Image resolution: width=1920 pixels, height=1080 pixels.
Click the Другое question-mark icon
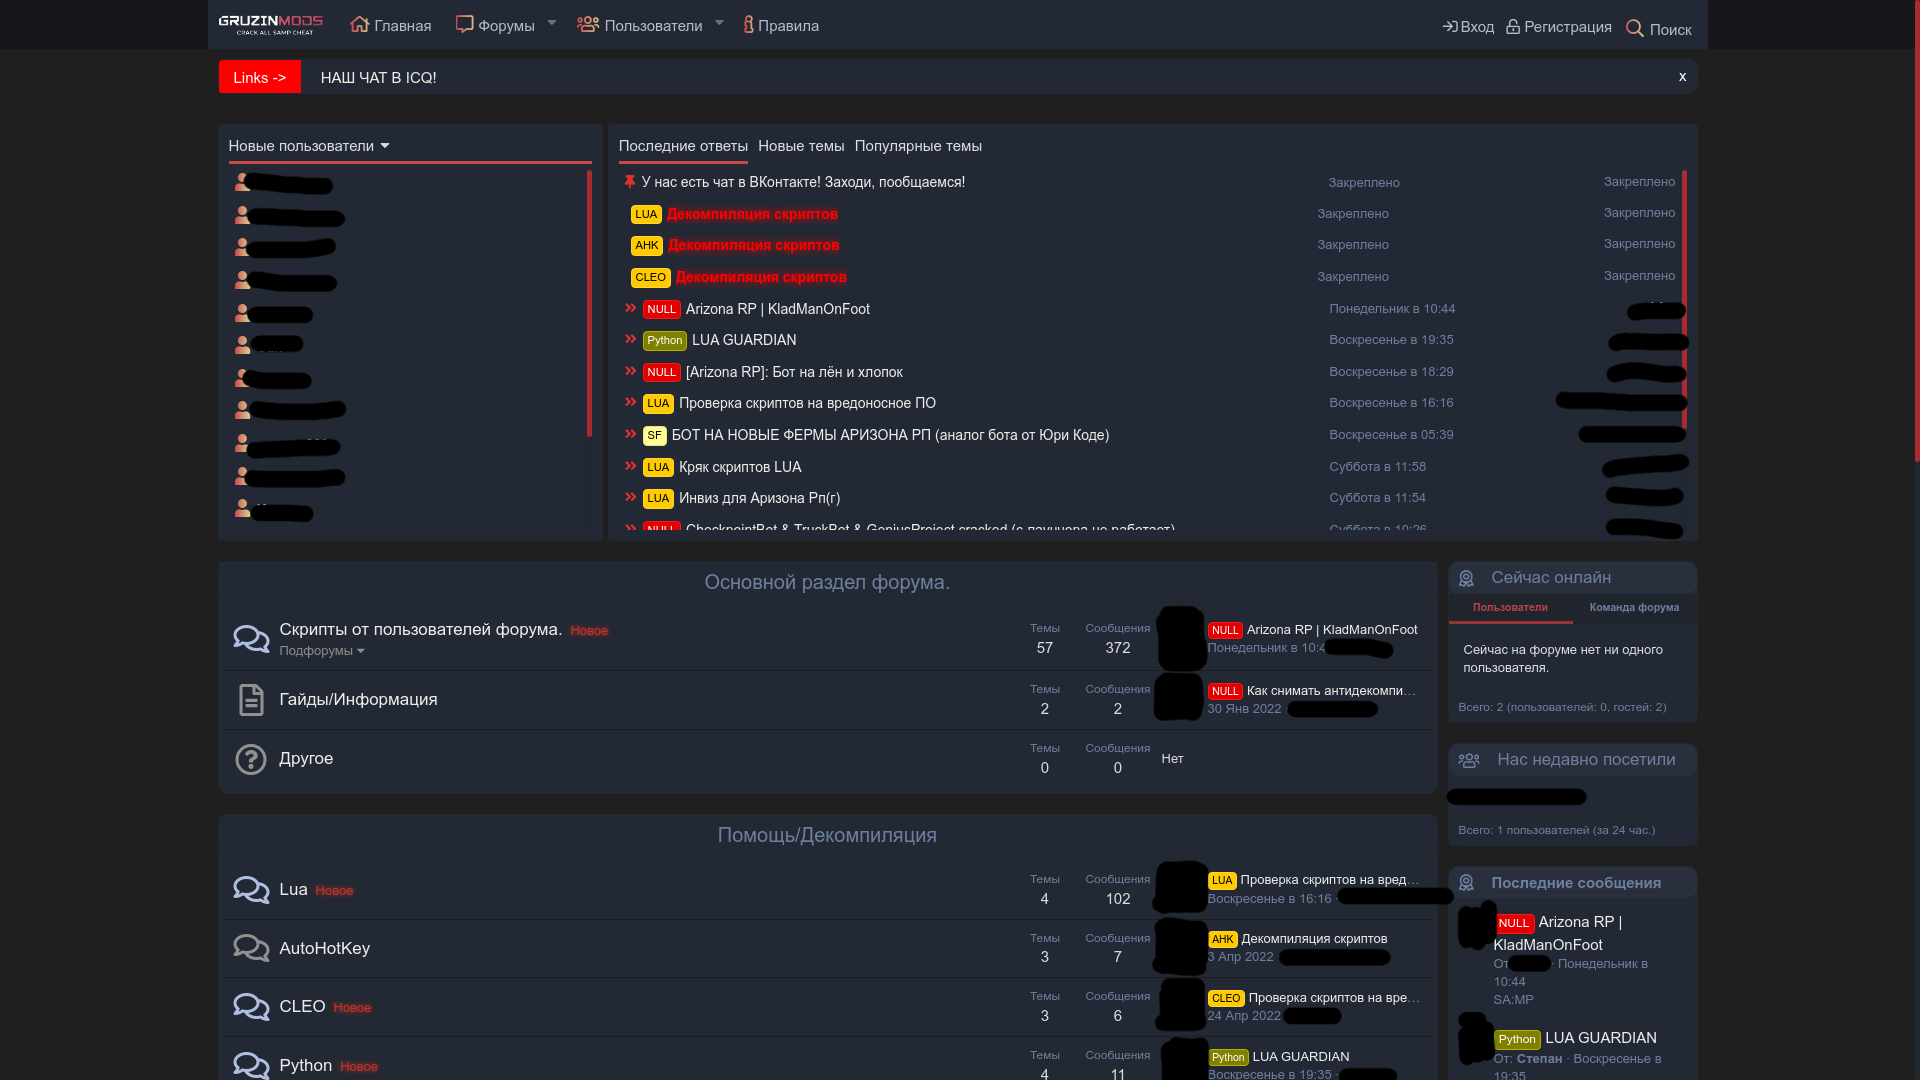[251, 759]
